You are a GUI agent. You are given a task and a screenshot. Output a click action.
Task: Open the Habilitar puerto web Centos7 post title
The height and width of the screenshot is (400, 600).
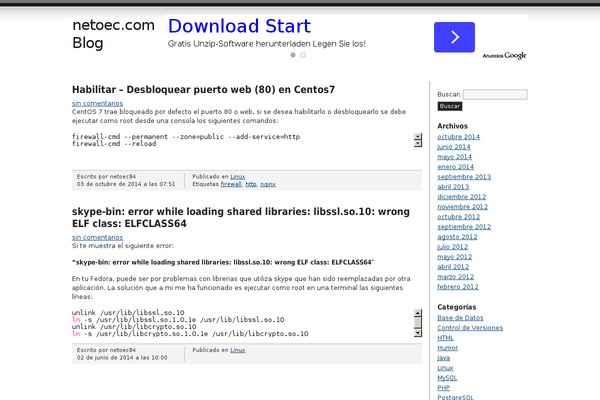(x=203, y=90)
